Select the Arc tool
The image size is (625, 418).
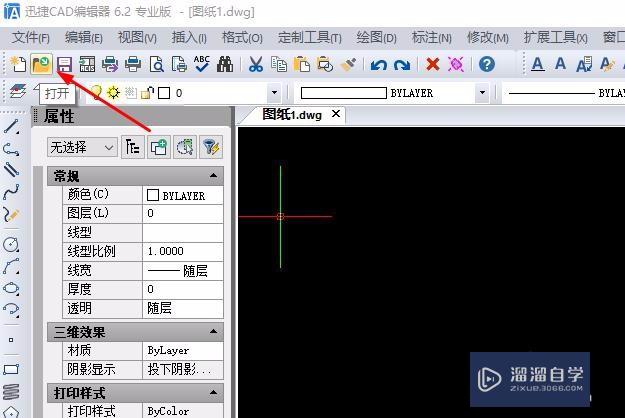[x=12, y=266]
